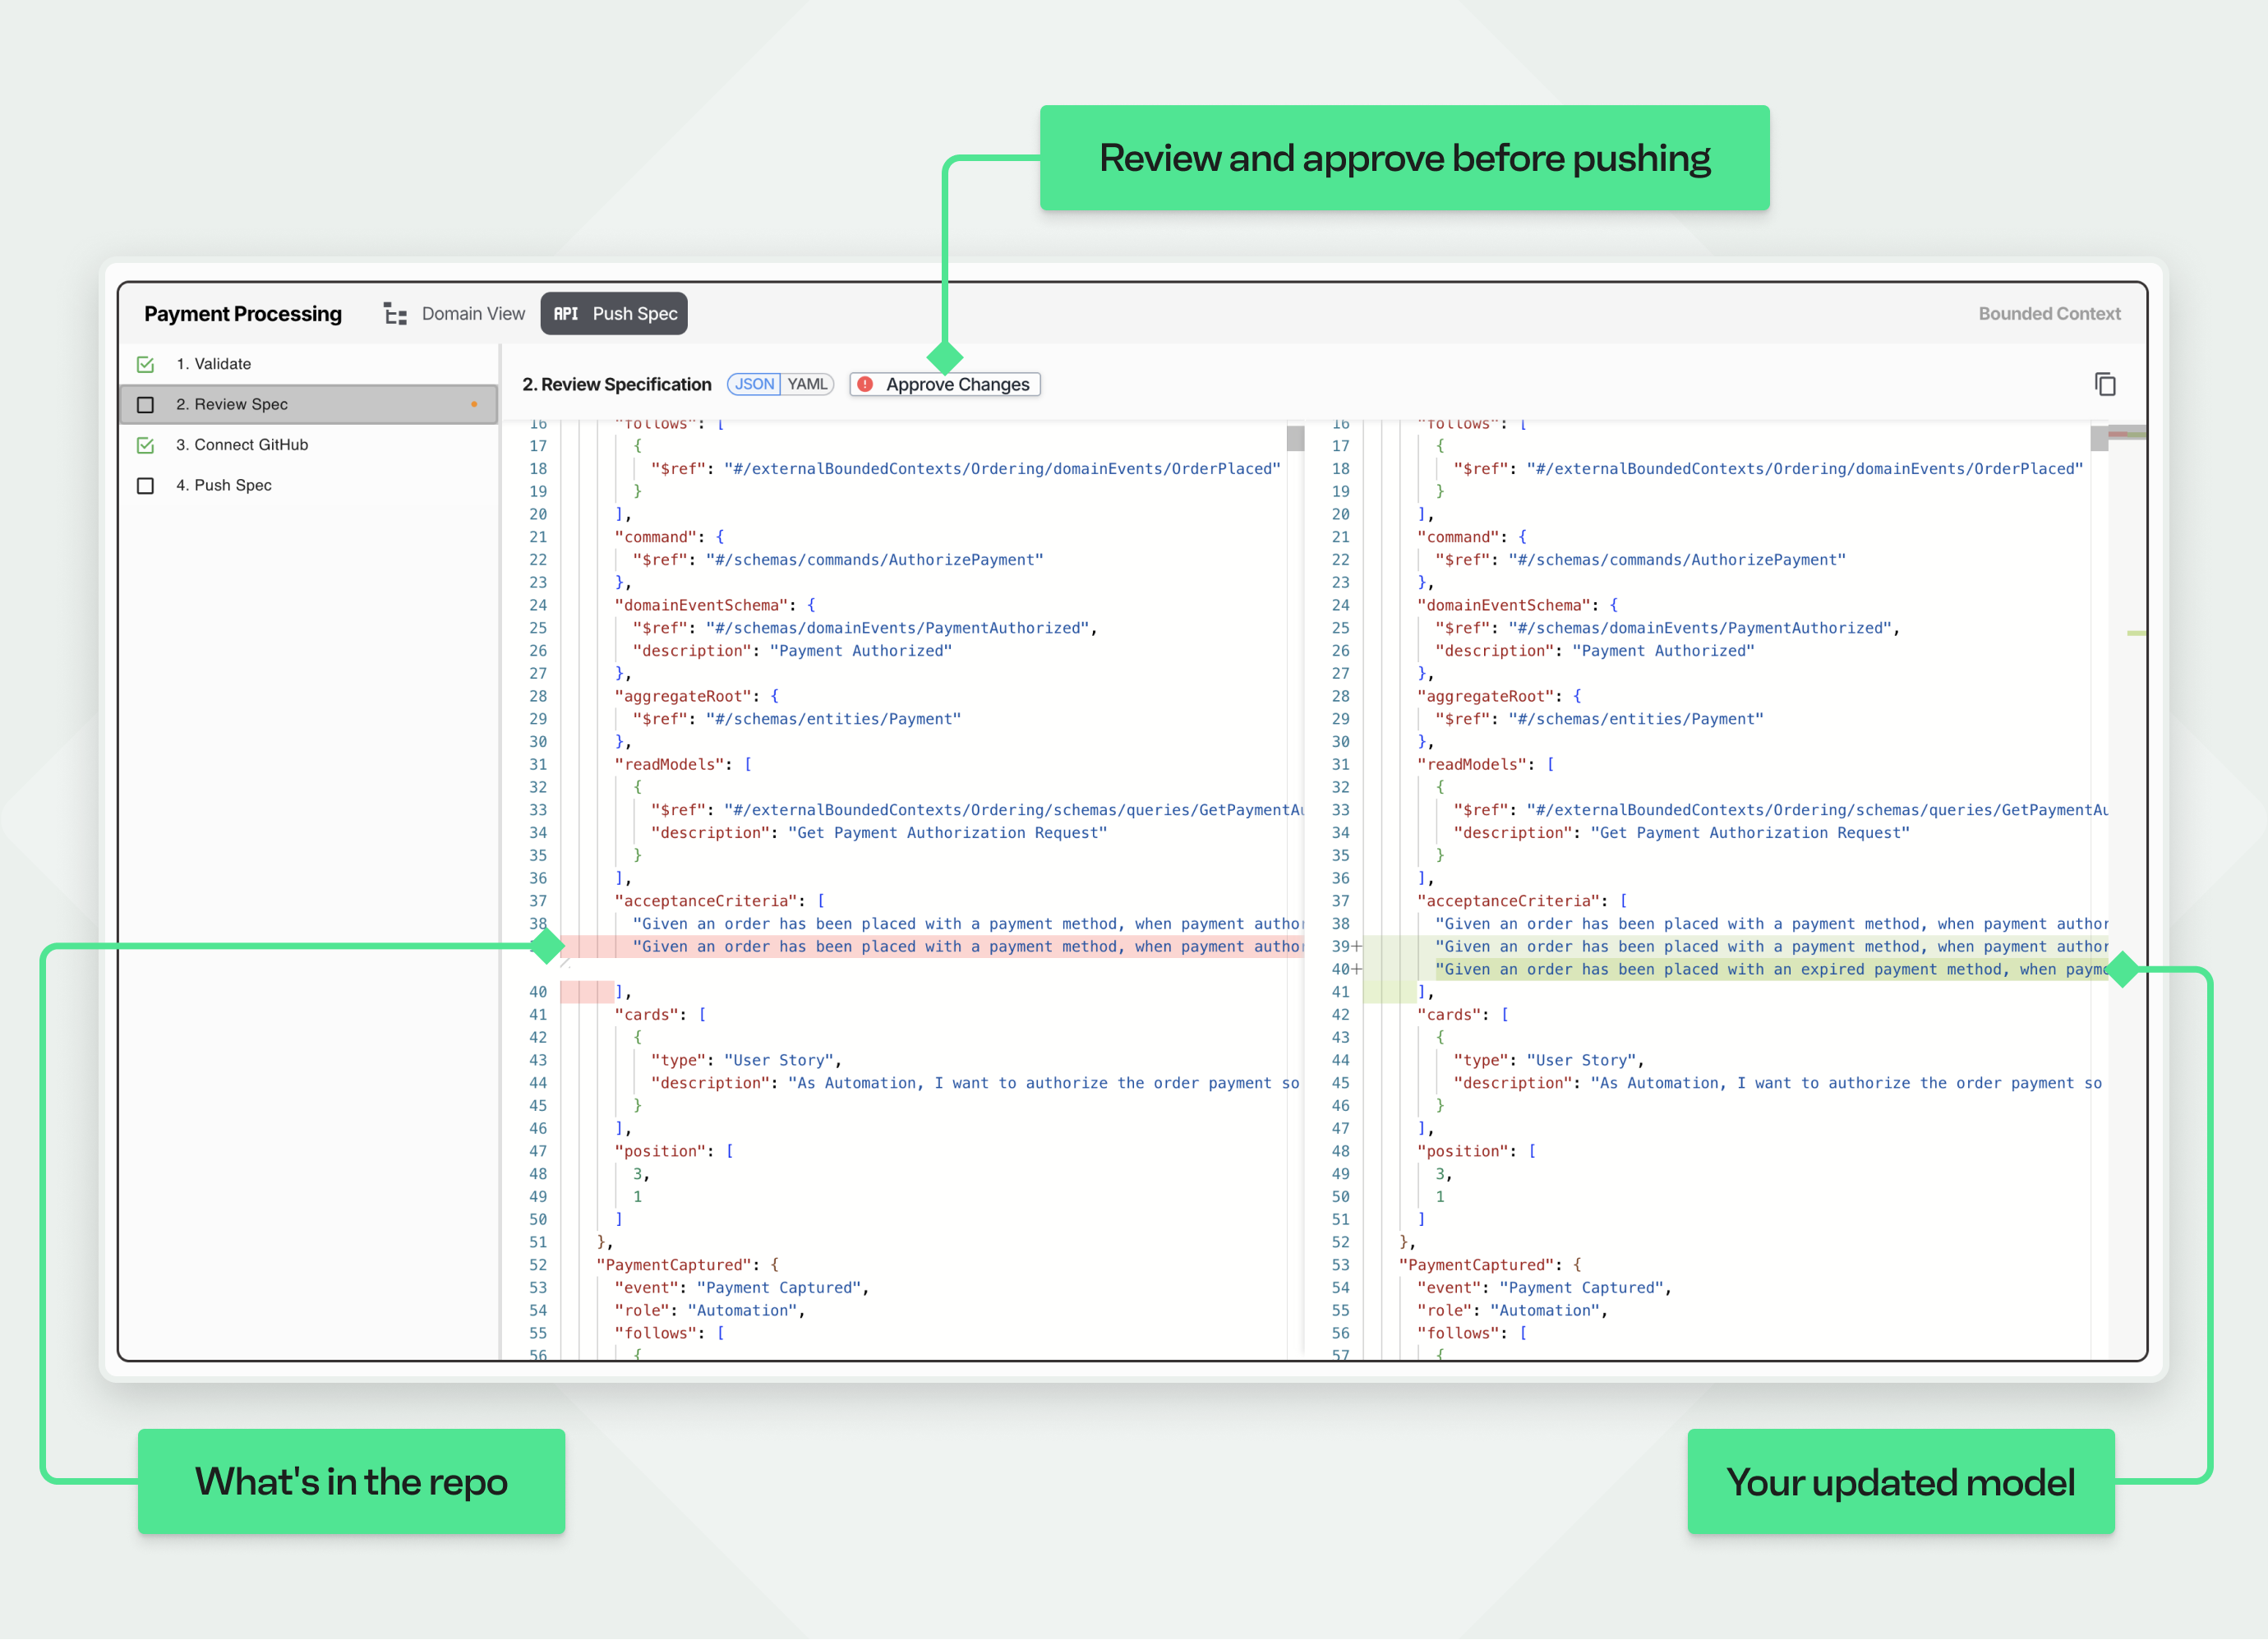The image size is (2268, 1640).
Task: Select step 2. Review Spec
Action: click(310, 404)
